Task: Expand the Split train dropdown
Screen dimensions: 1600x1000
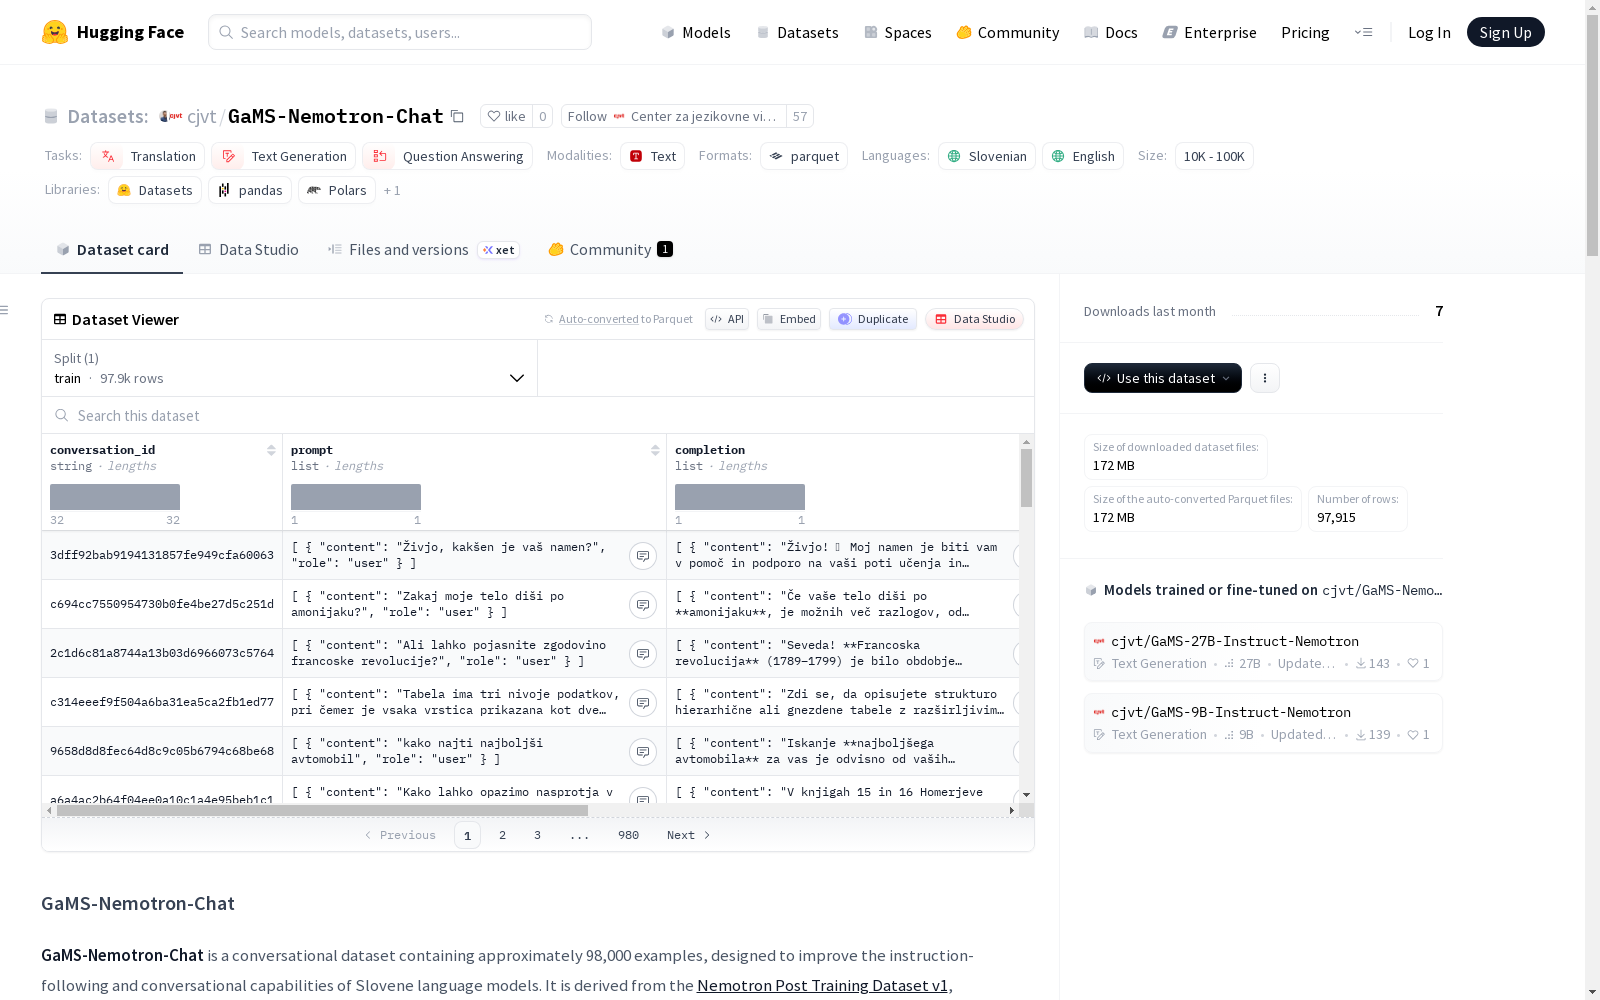Action: pyautogui.click(x=290, y=368)
